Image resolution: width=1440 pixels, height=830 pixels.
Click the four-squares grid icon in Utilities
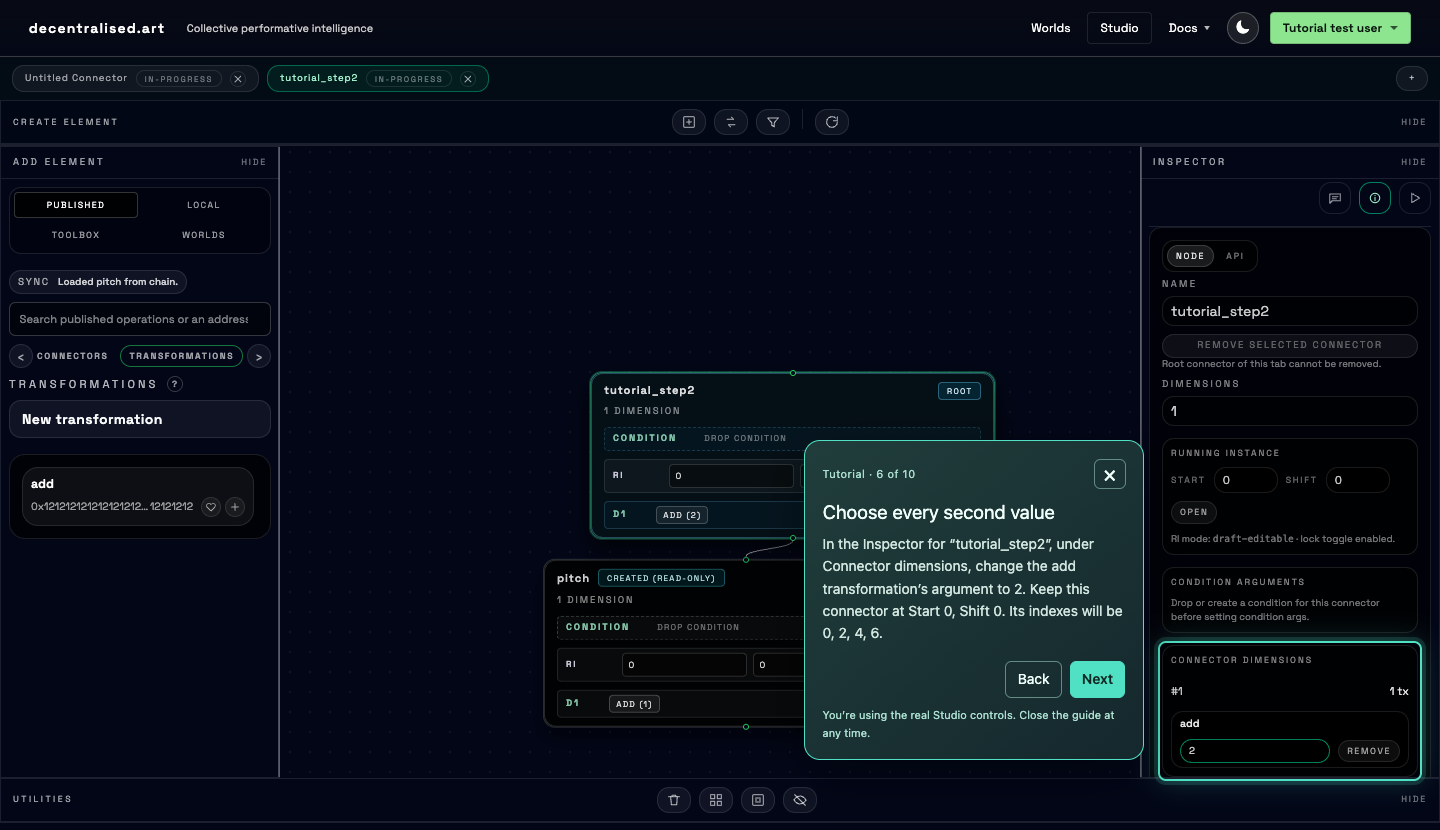(x=716, y=800)
